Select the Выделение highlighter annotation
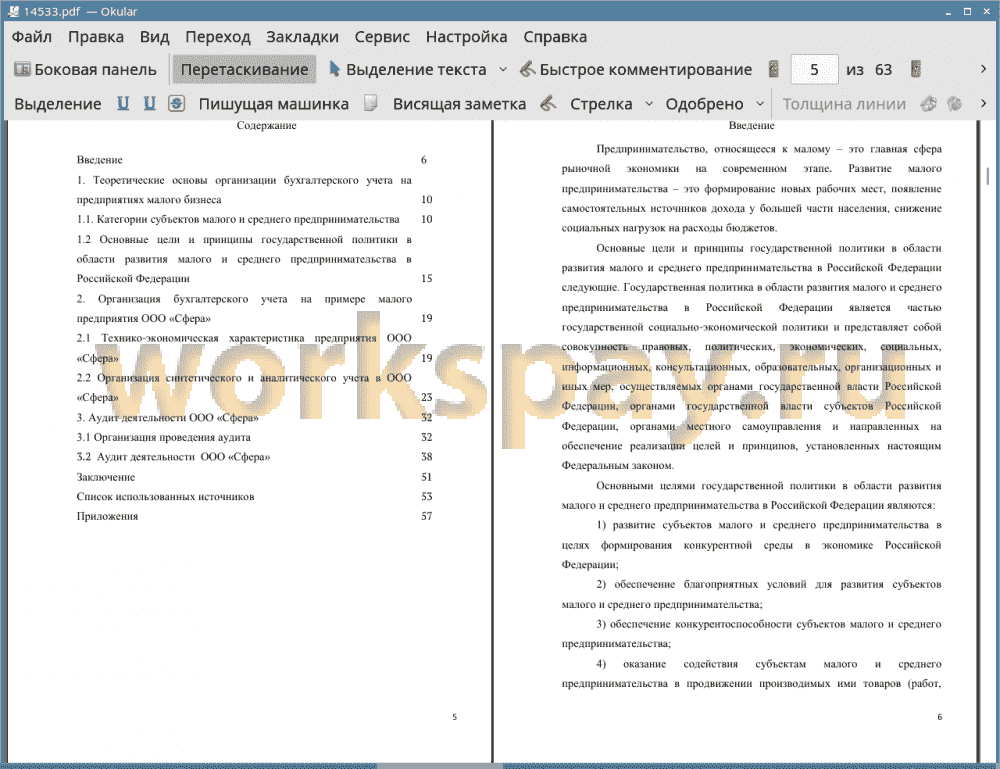 click(x=57, y=104)
